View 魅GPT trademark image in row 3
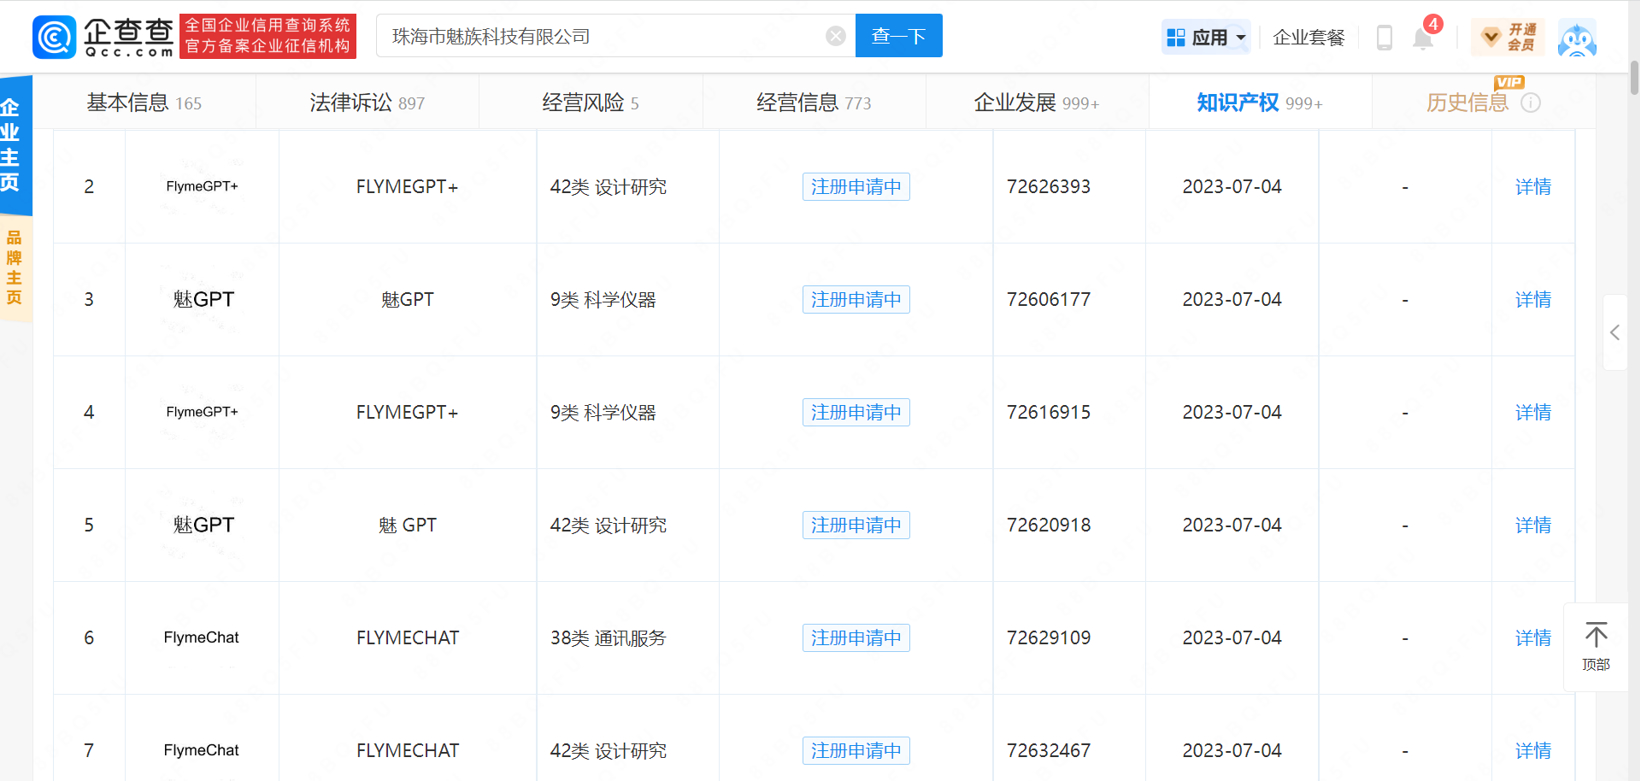 coord(203,299)
